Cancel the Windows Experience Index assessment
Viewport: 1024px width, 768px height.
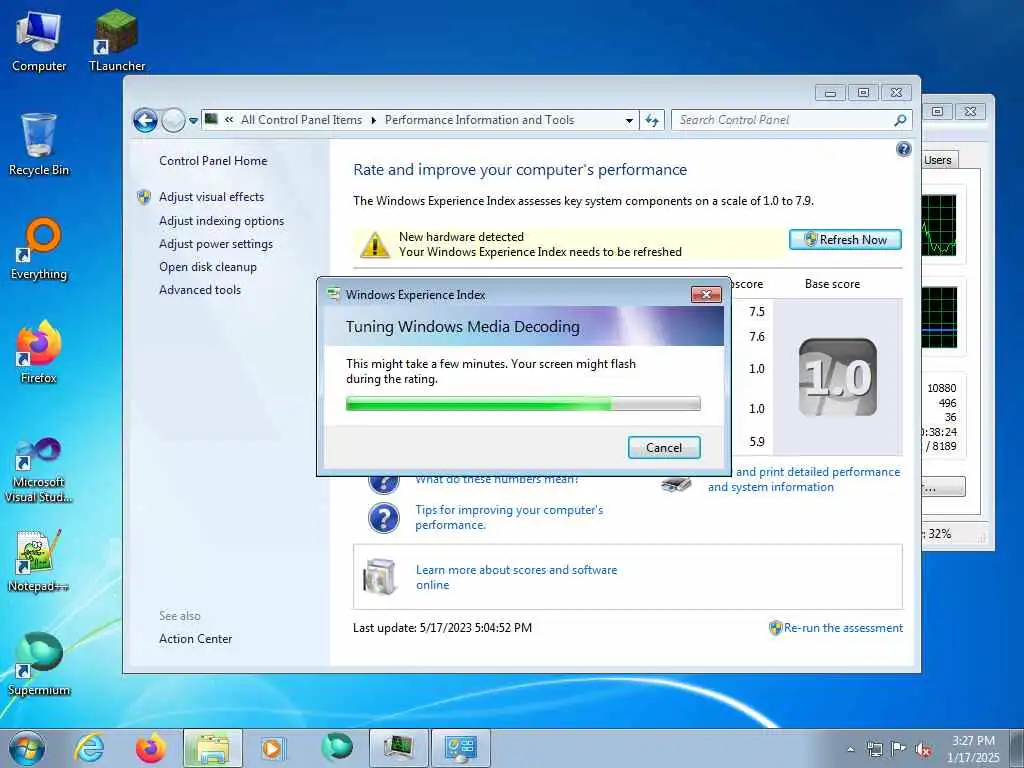(x=664, y=447)
